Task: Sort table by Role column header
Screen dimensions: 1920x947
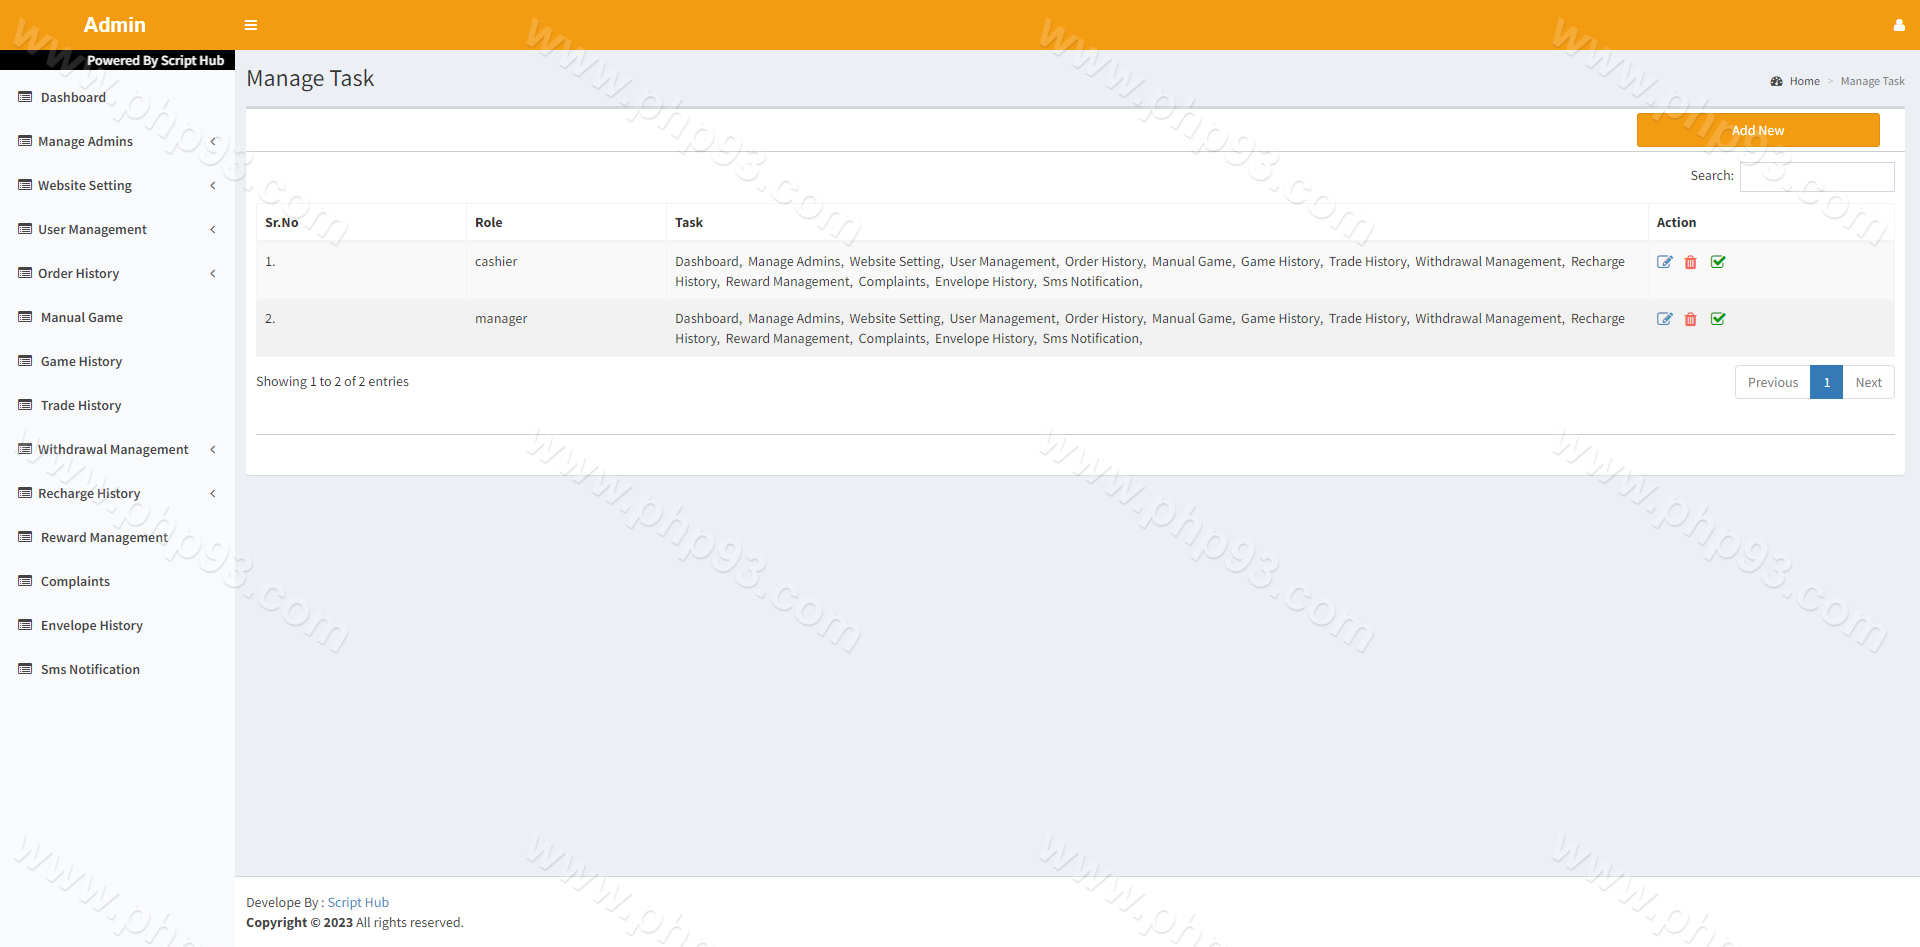Action: pyautogui.click(x=489, y=223)
